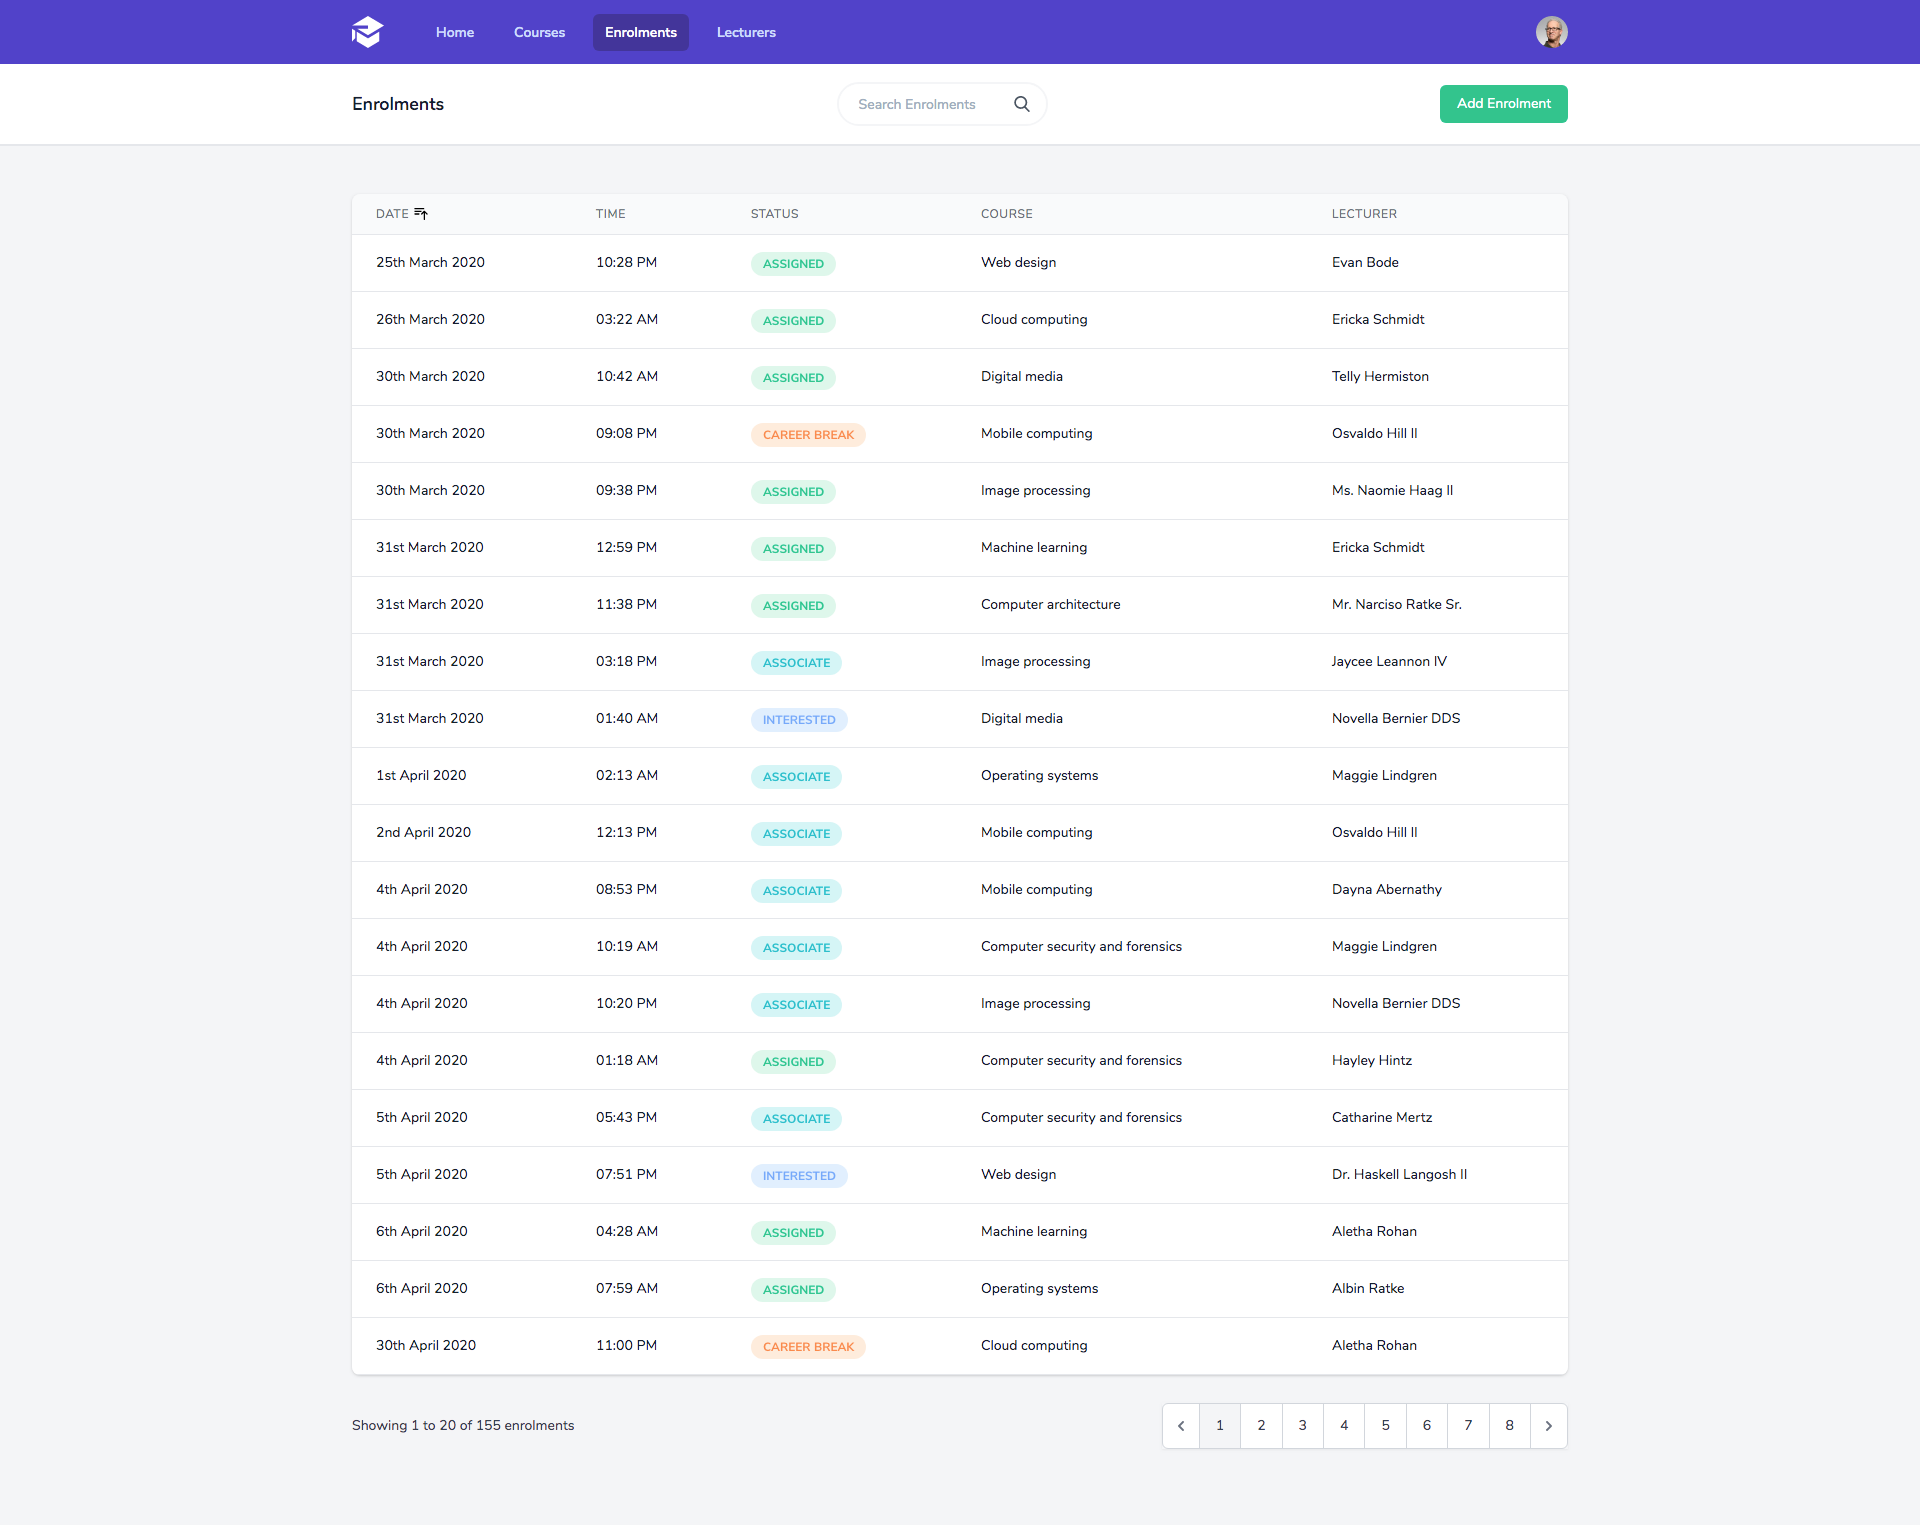
Task: Click the graduation cap logo icon
Action: 367,32
